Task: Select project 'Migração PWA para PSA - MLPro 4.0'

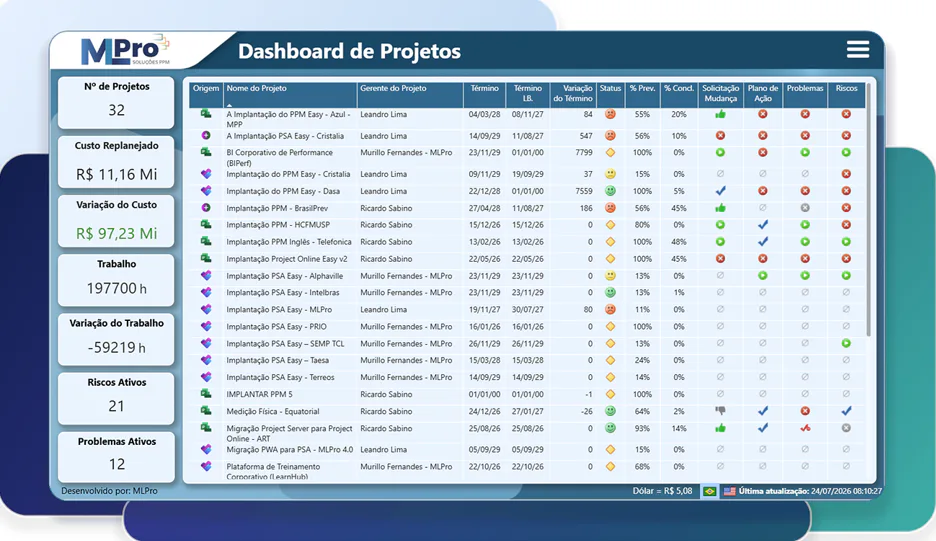Action: click(x=290, y=450)
